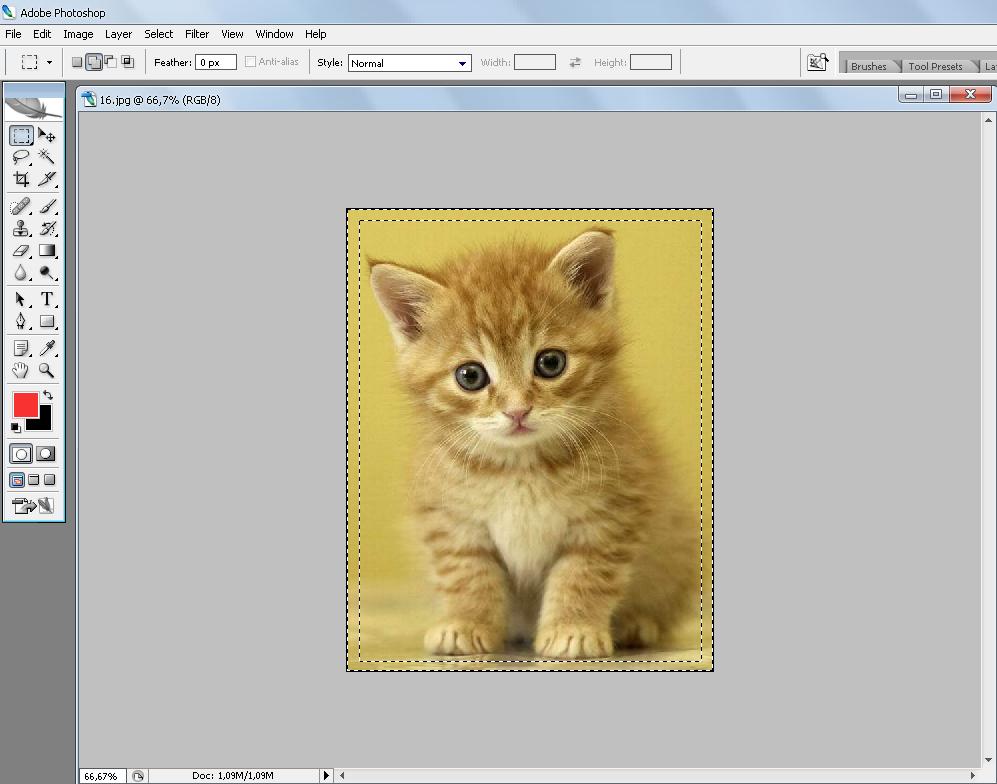This screenshot has width=997, height=784.
Task: Select the Hand tool
Action: click(x=21, y=370)
